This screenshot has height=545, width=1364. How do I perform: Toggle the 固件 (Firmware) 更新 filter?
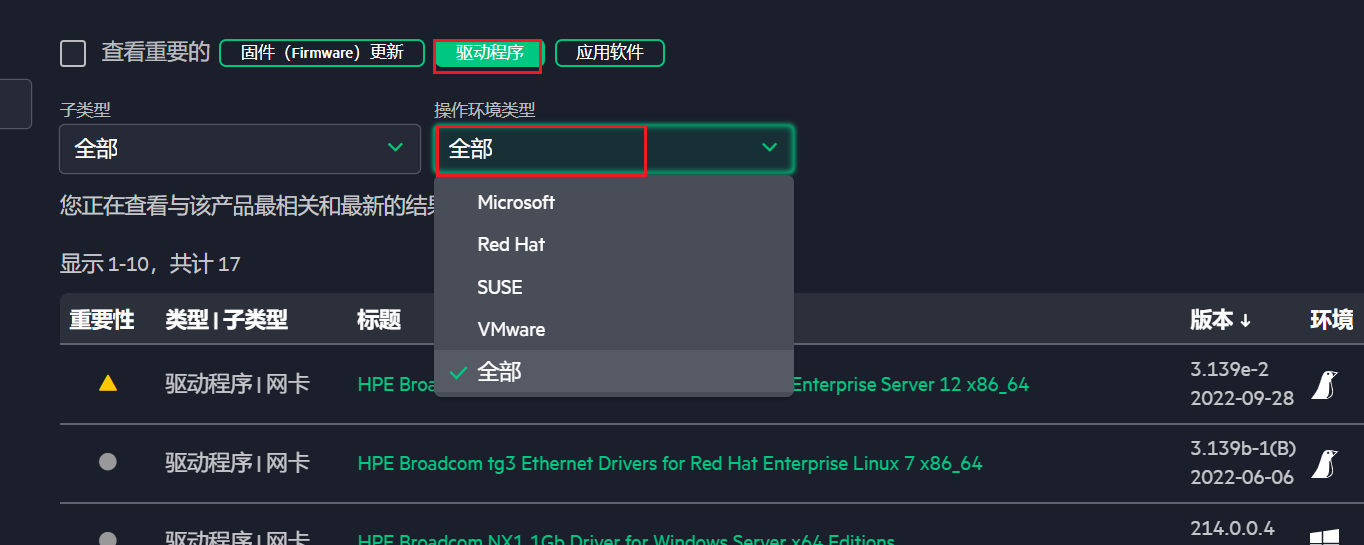(x=322, y=53)
